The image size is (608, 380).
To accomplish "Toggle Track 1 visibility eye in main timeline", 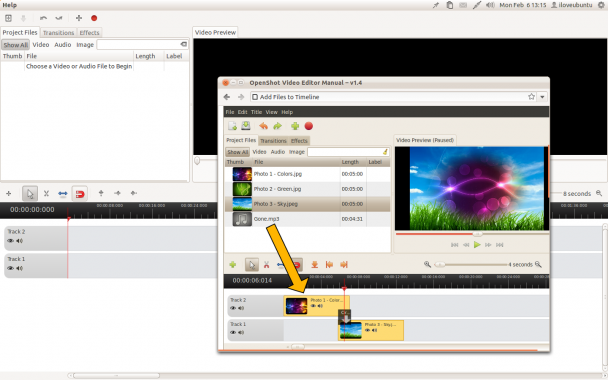I will pos(10,268).
